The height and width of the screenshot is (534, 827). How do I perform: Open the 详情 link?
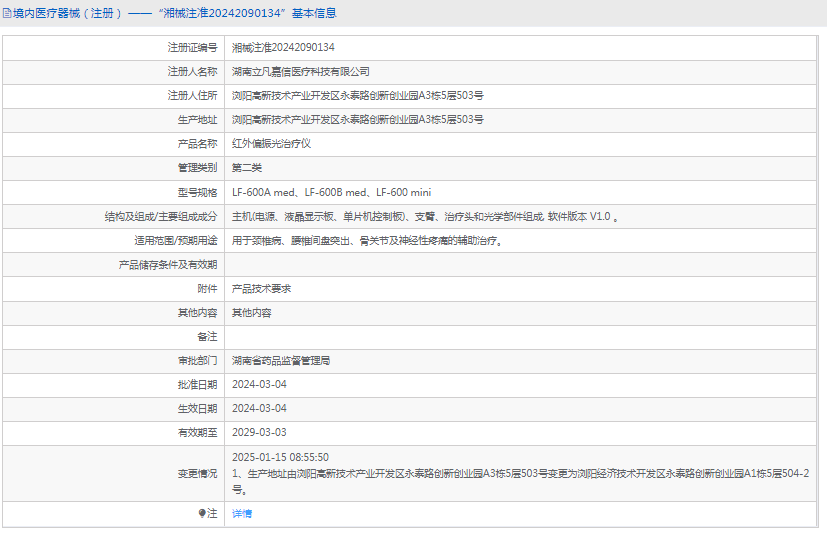tap(242, 513)
